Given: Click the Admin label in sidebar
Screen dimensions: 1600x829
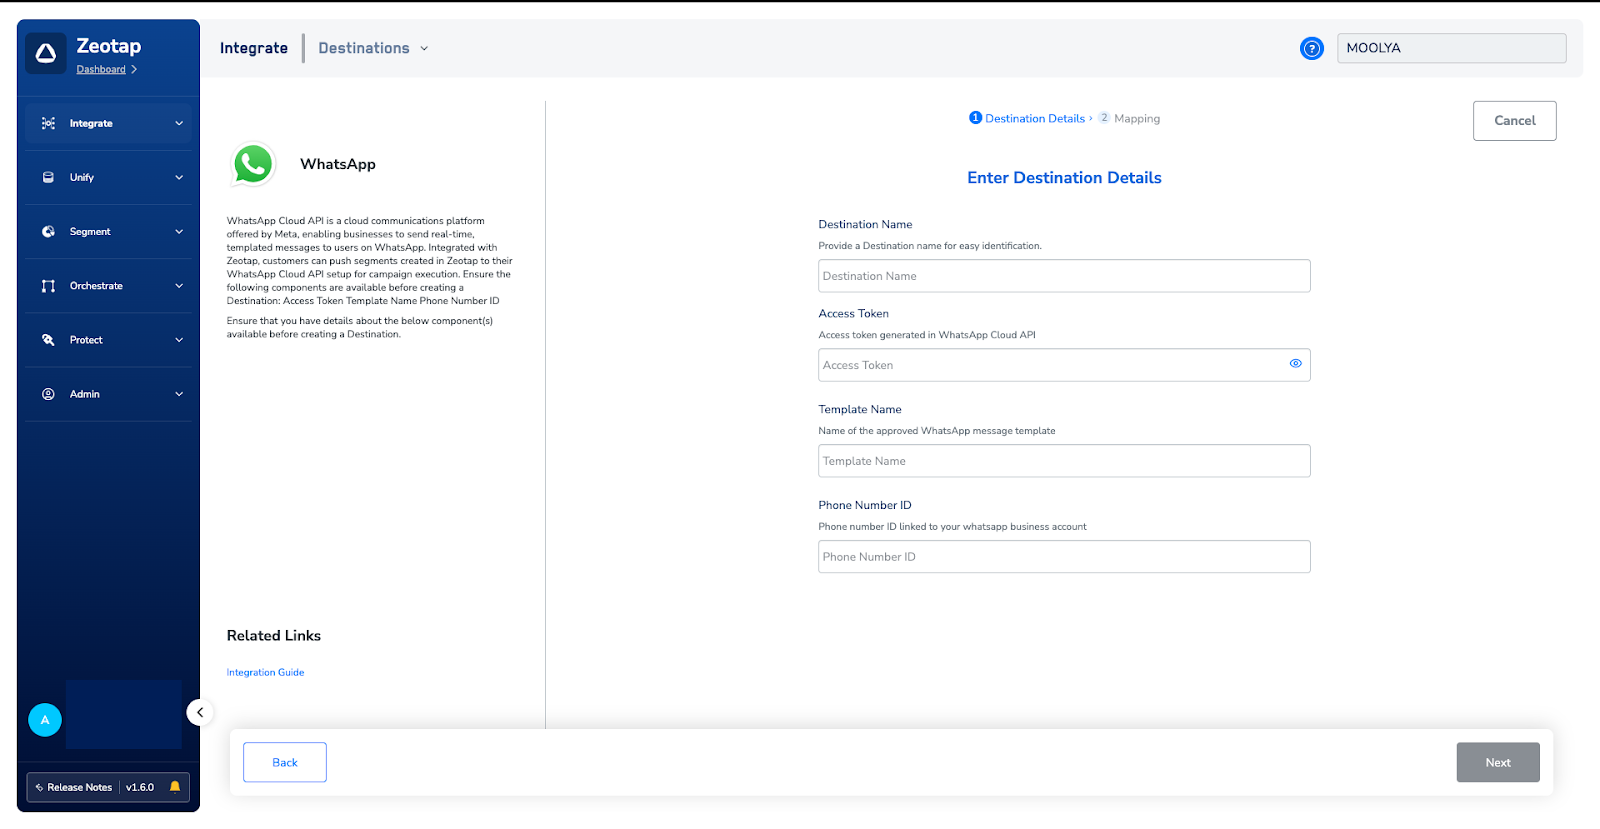Looking at the screenshot, I should pyautogui.click(x=85, y=394).
